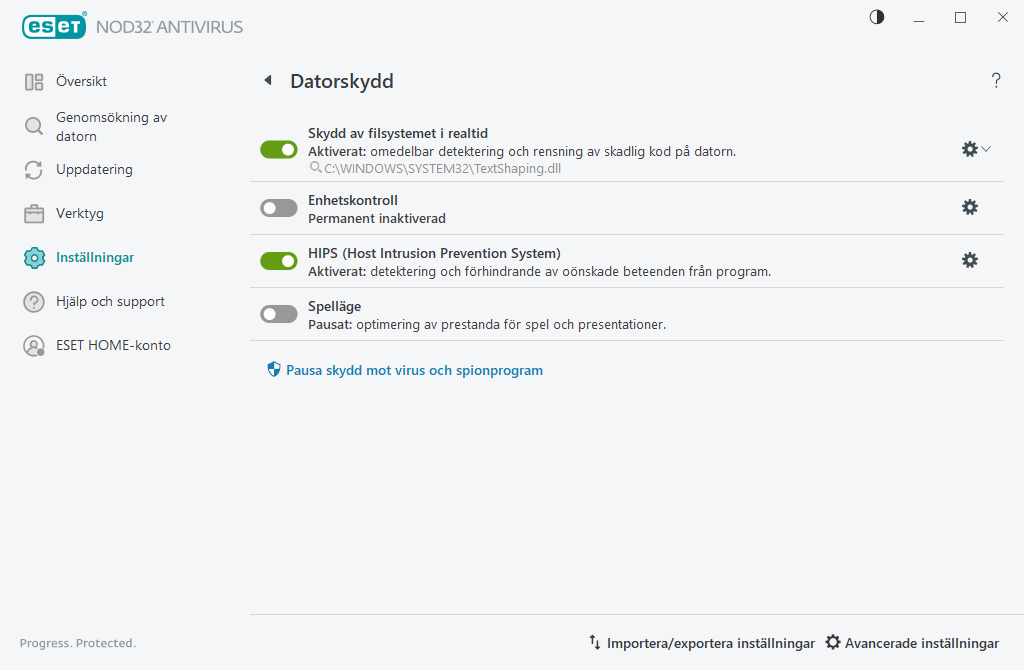The height and width of the screenshot is (670, 1024).
Task: Click Pausa skydd mot virus och spionprogram
Action: (x=414, y=370)
